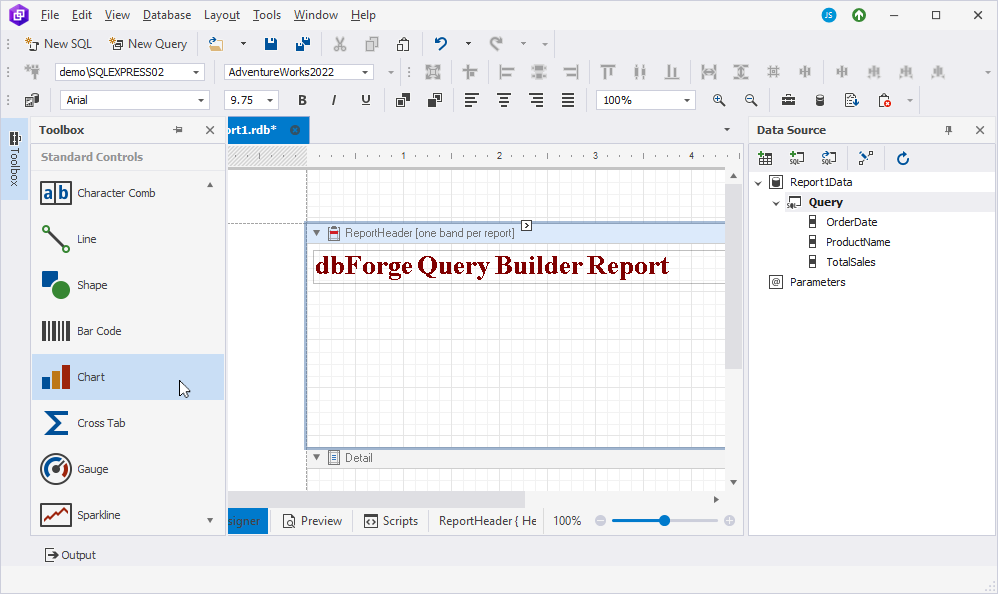Select the Gauge control
The image size is (998, 594).
pos(127,469)
